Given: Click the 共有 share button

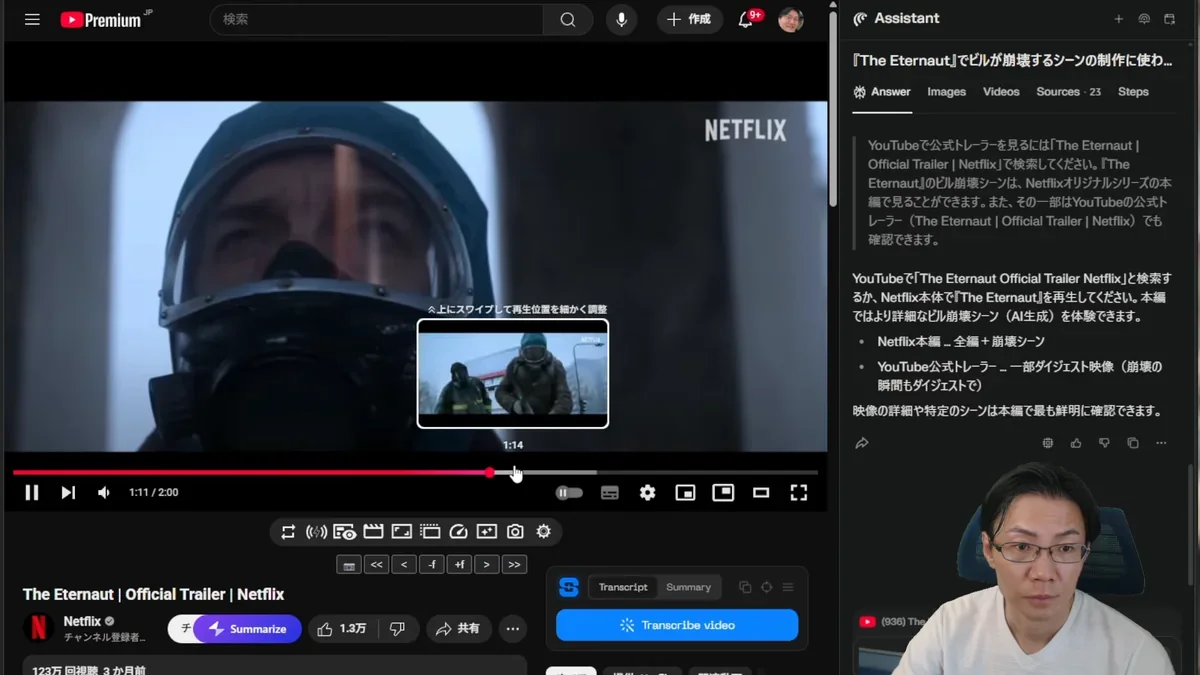Looking at the screenshot, I should point(459,629).
